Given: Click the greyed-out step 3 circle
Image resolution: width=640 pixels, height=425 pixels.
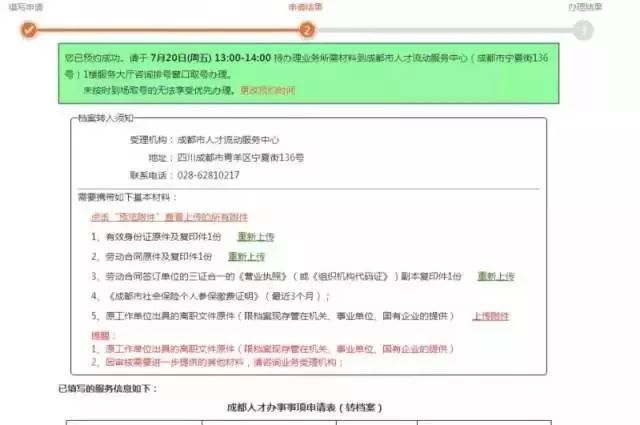Looking at the screenshot, I should point(584,30).
